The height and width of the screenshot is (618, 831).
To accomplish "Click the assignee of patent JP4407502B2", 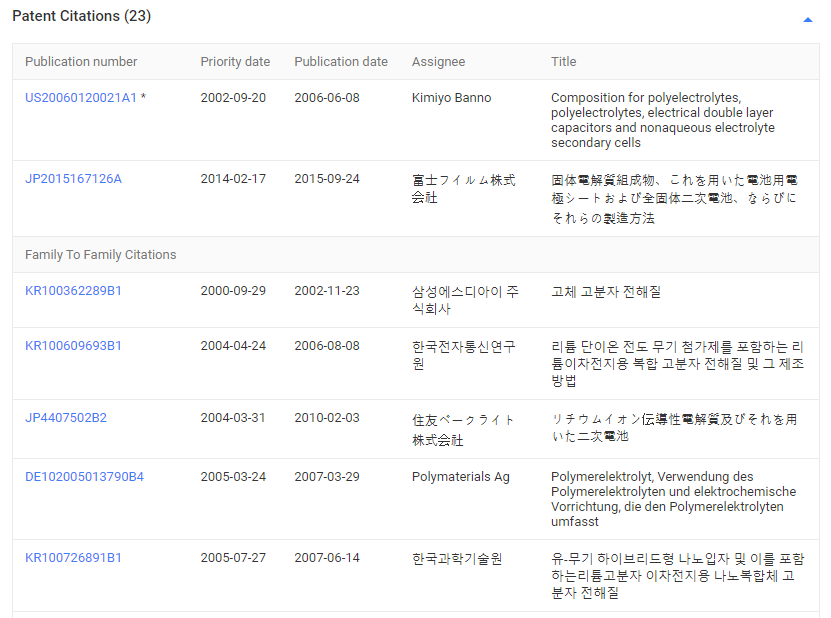I will (464, 430).
